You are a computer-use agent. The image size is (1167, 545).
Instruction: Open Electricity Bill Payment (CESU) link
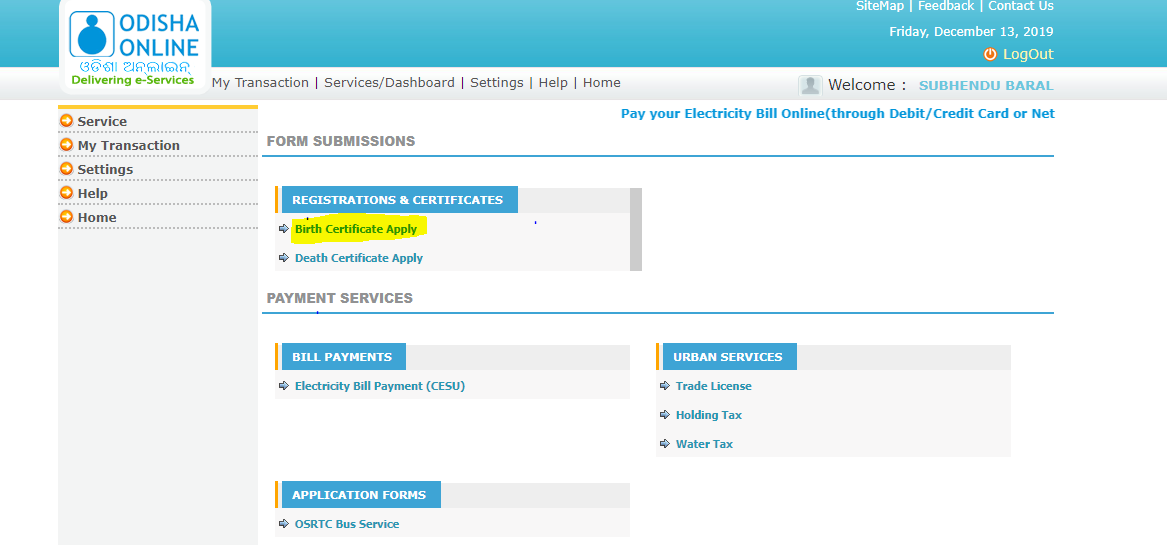click(x=380, y=386)
